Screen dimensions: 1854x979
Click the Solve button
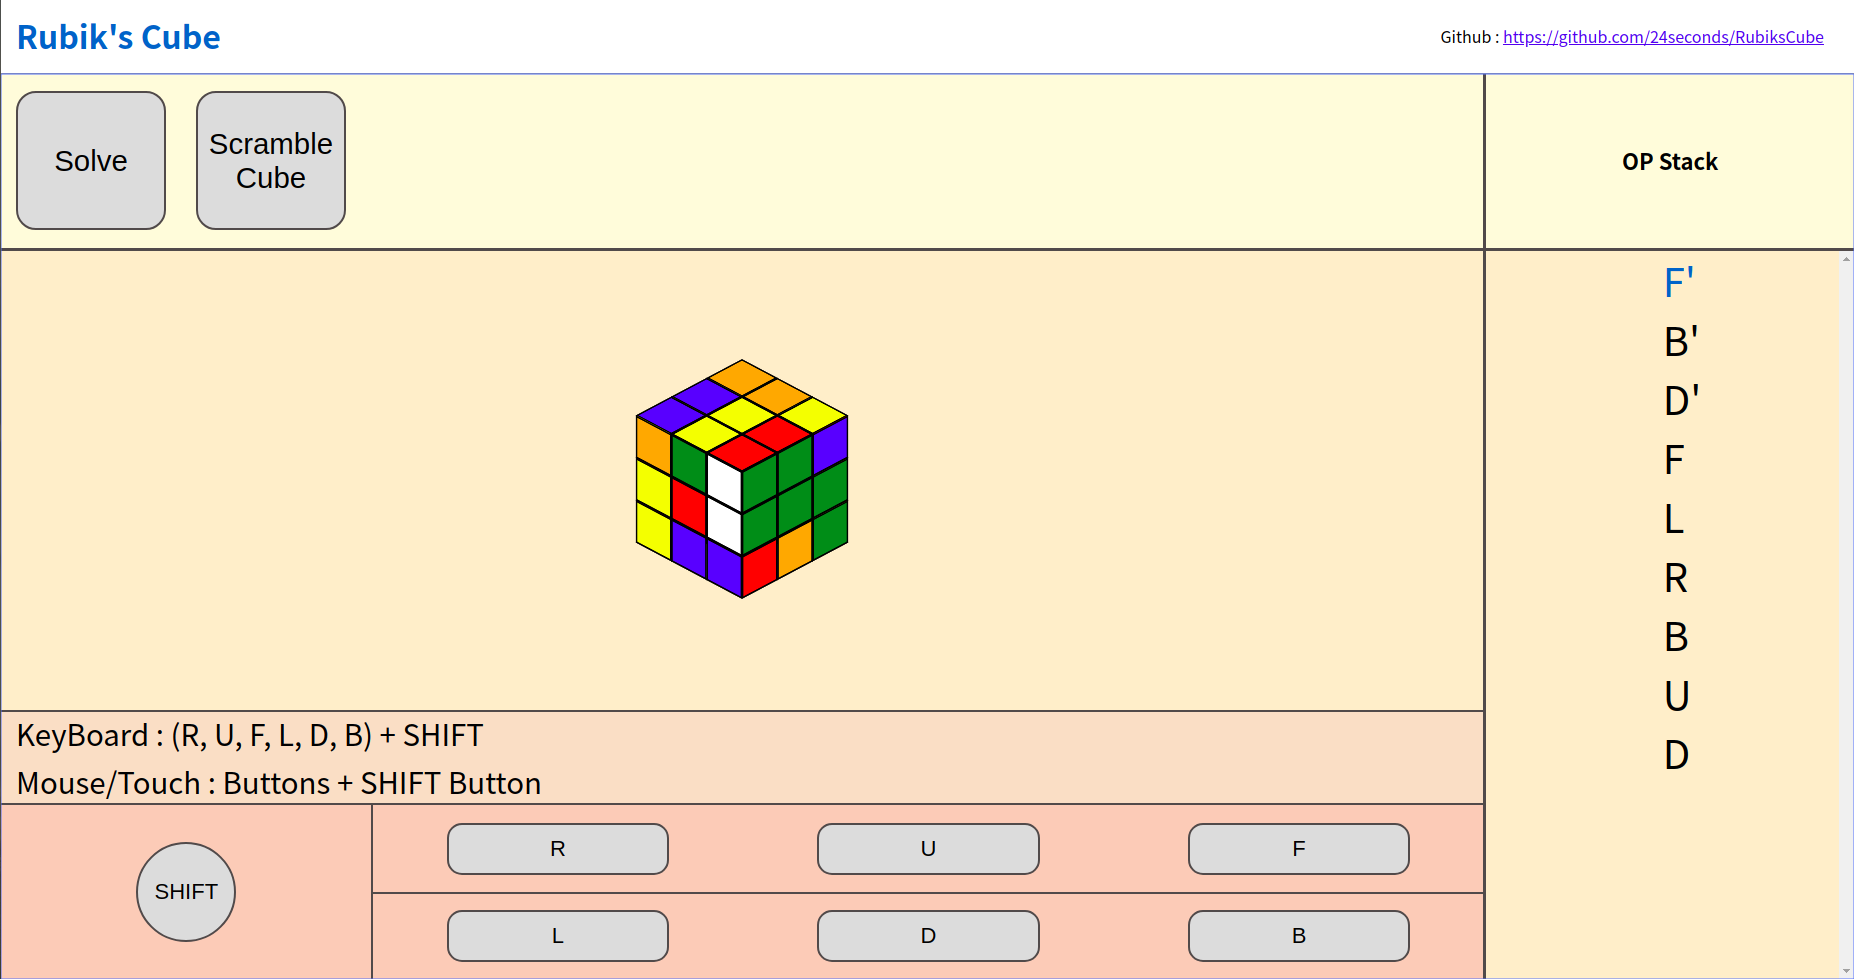pos(91,161)
